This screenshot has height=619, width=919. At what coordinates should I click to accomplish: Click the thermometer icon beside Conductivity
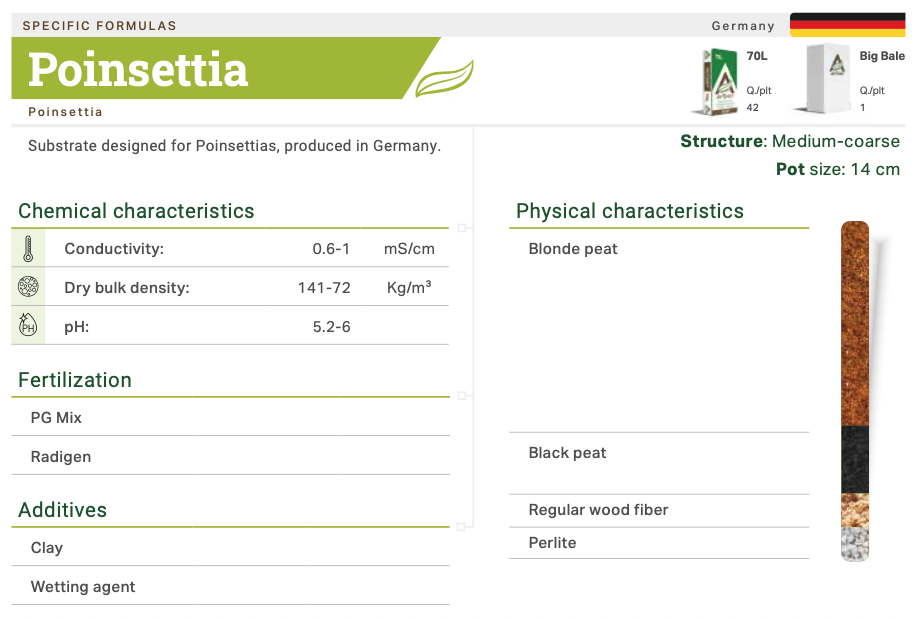pos(28,249)
